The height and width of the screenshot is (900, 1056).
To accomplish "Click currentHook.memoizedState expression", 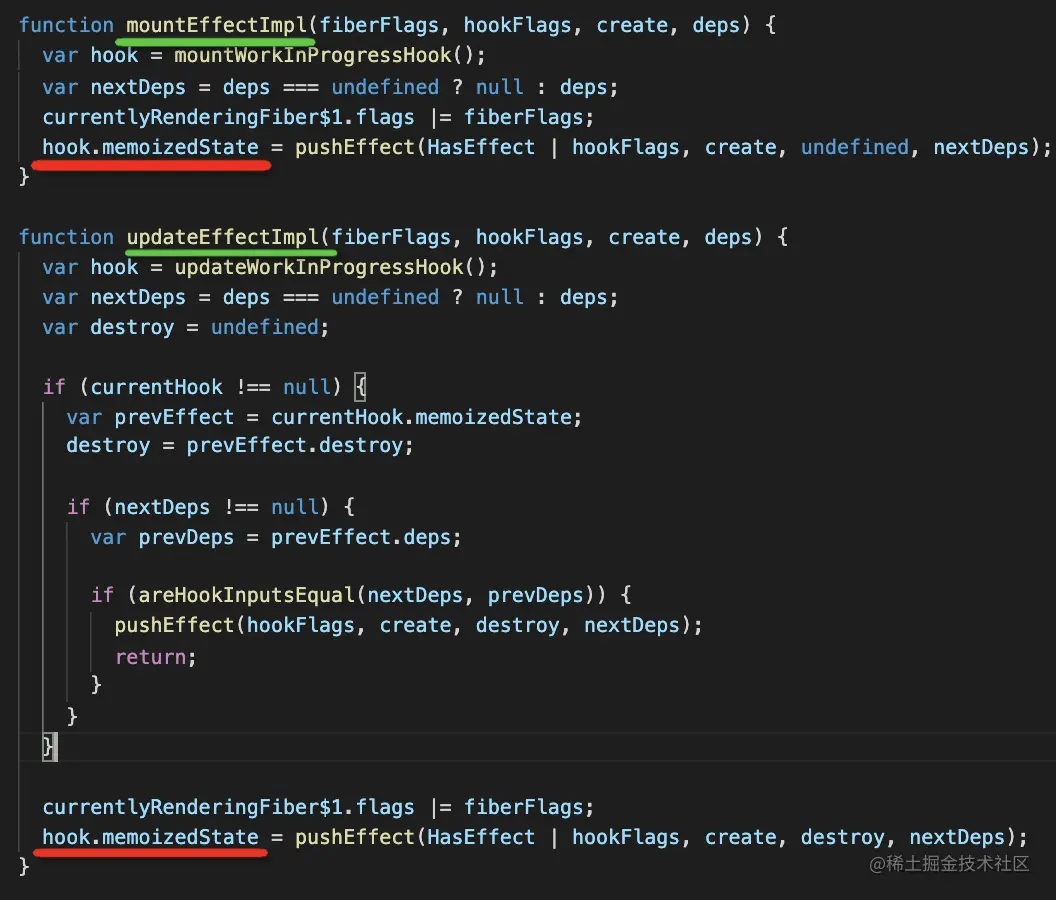I will tap(421, 417).
